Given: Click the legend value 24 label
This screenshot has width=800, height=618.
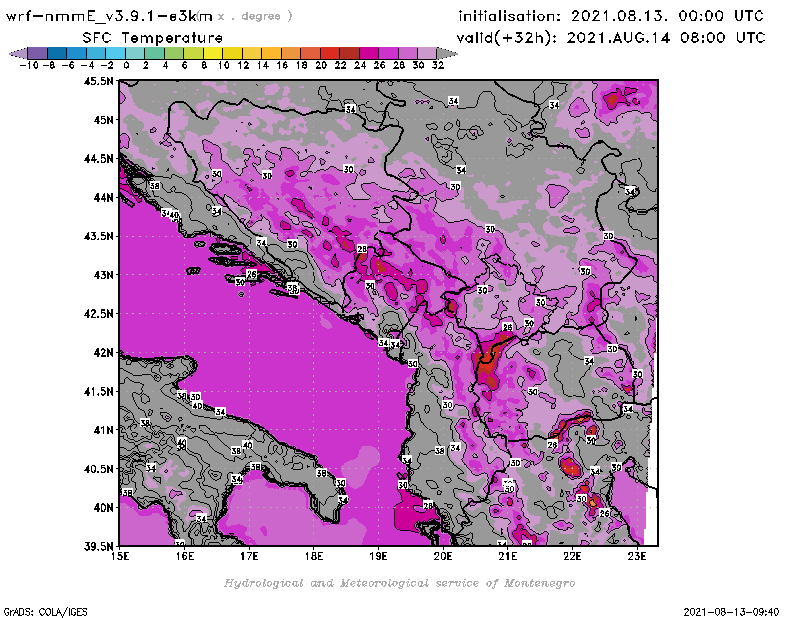Looking at the screenshot, I should pyautogui.click(x=360, y=65).
